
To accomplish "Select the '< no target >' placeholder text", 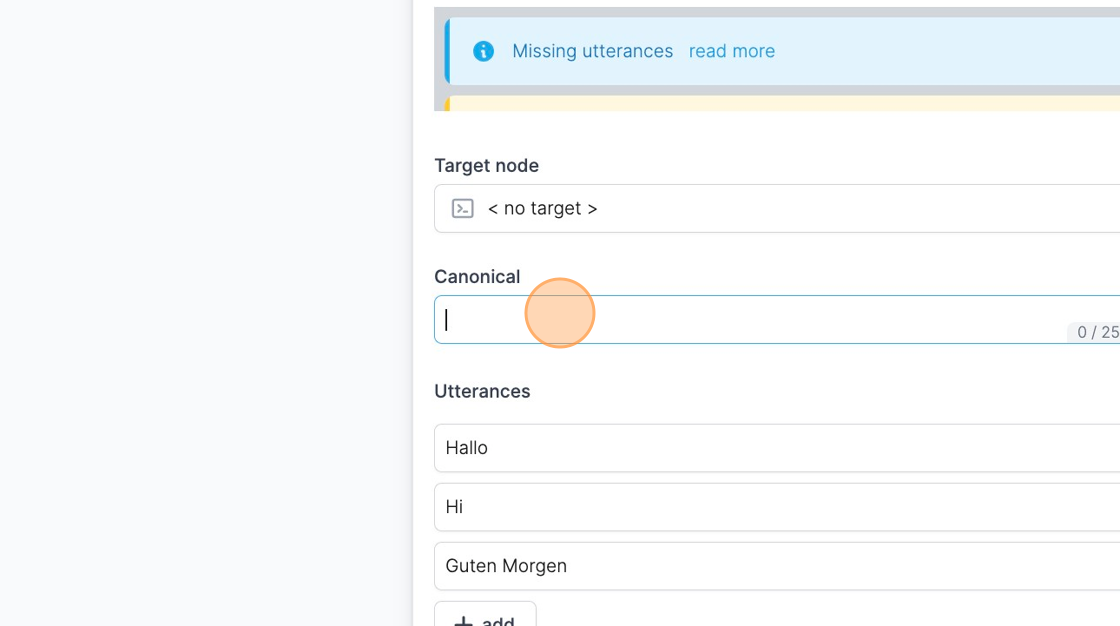I will (542, 209).
